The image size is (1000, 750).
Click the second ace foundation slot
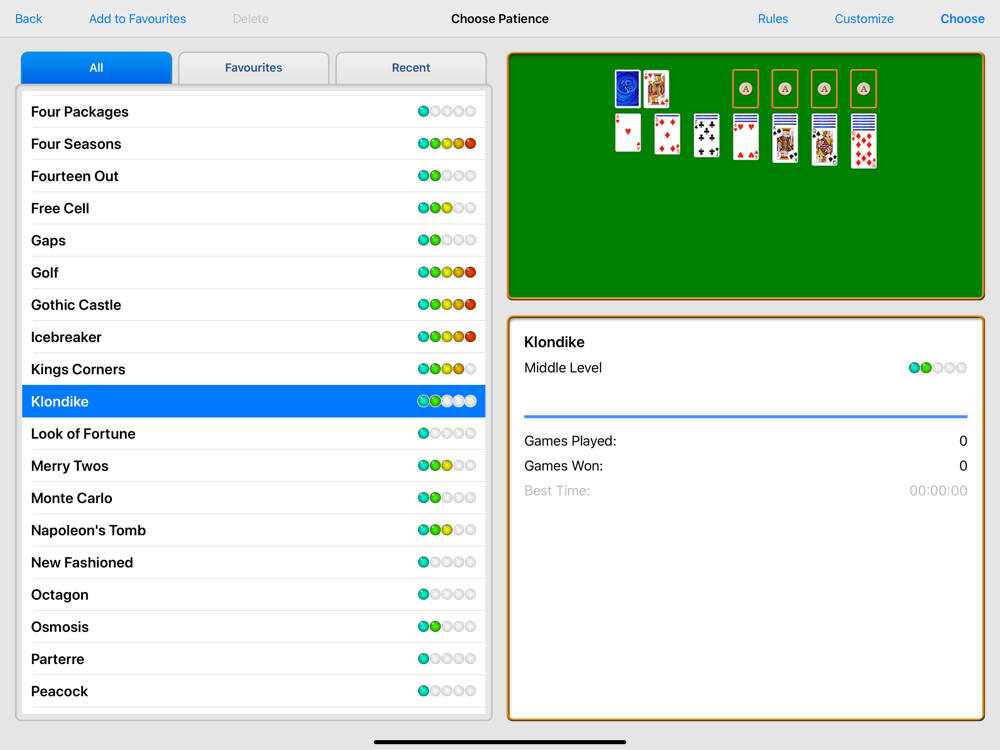coord(785,89)
